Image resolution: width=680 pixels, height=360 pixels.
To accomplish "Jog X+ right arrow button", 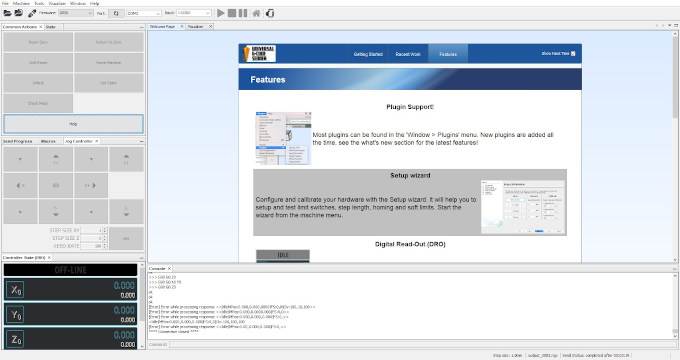I will 91,185.
